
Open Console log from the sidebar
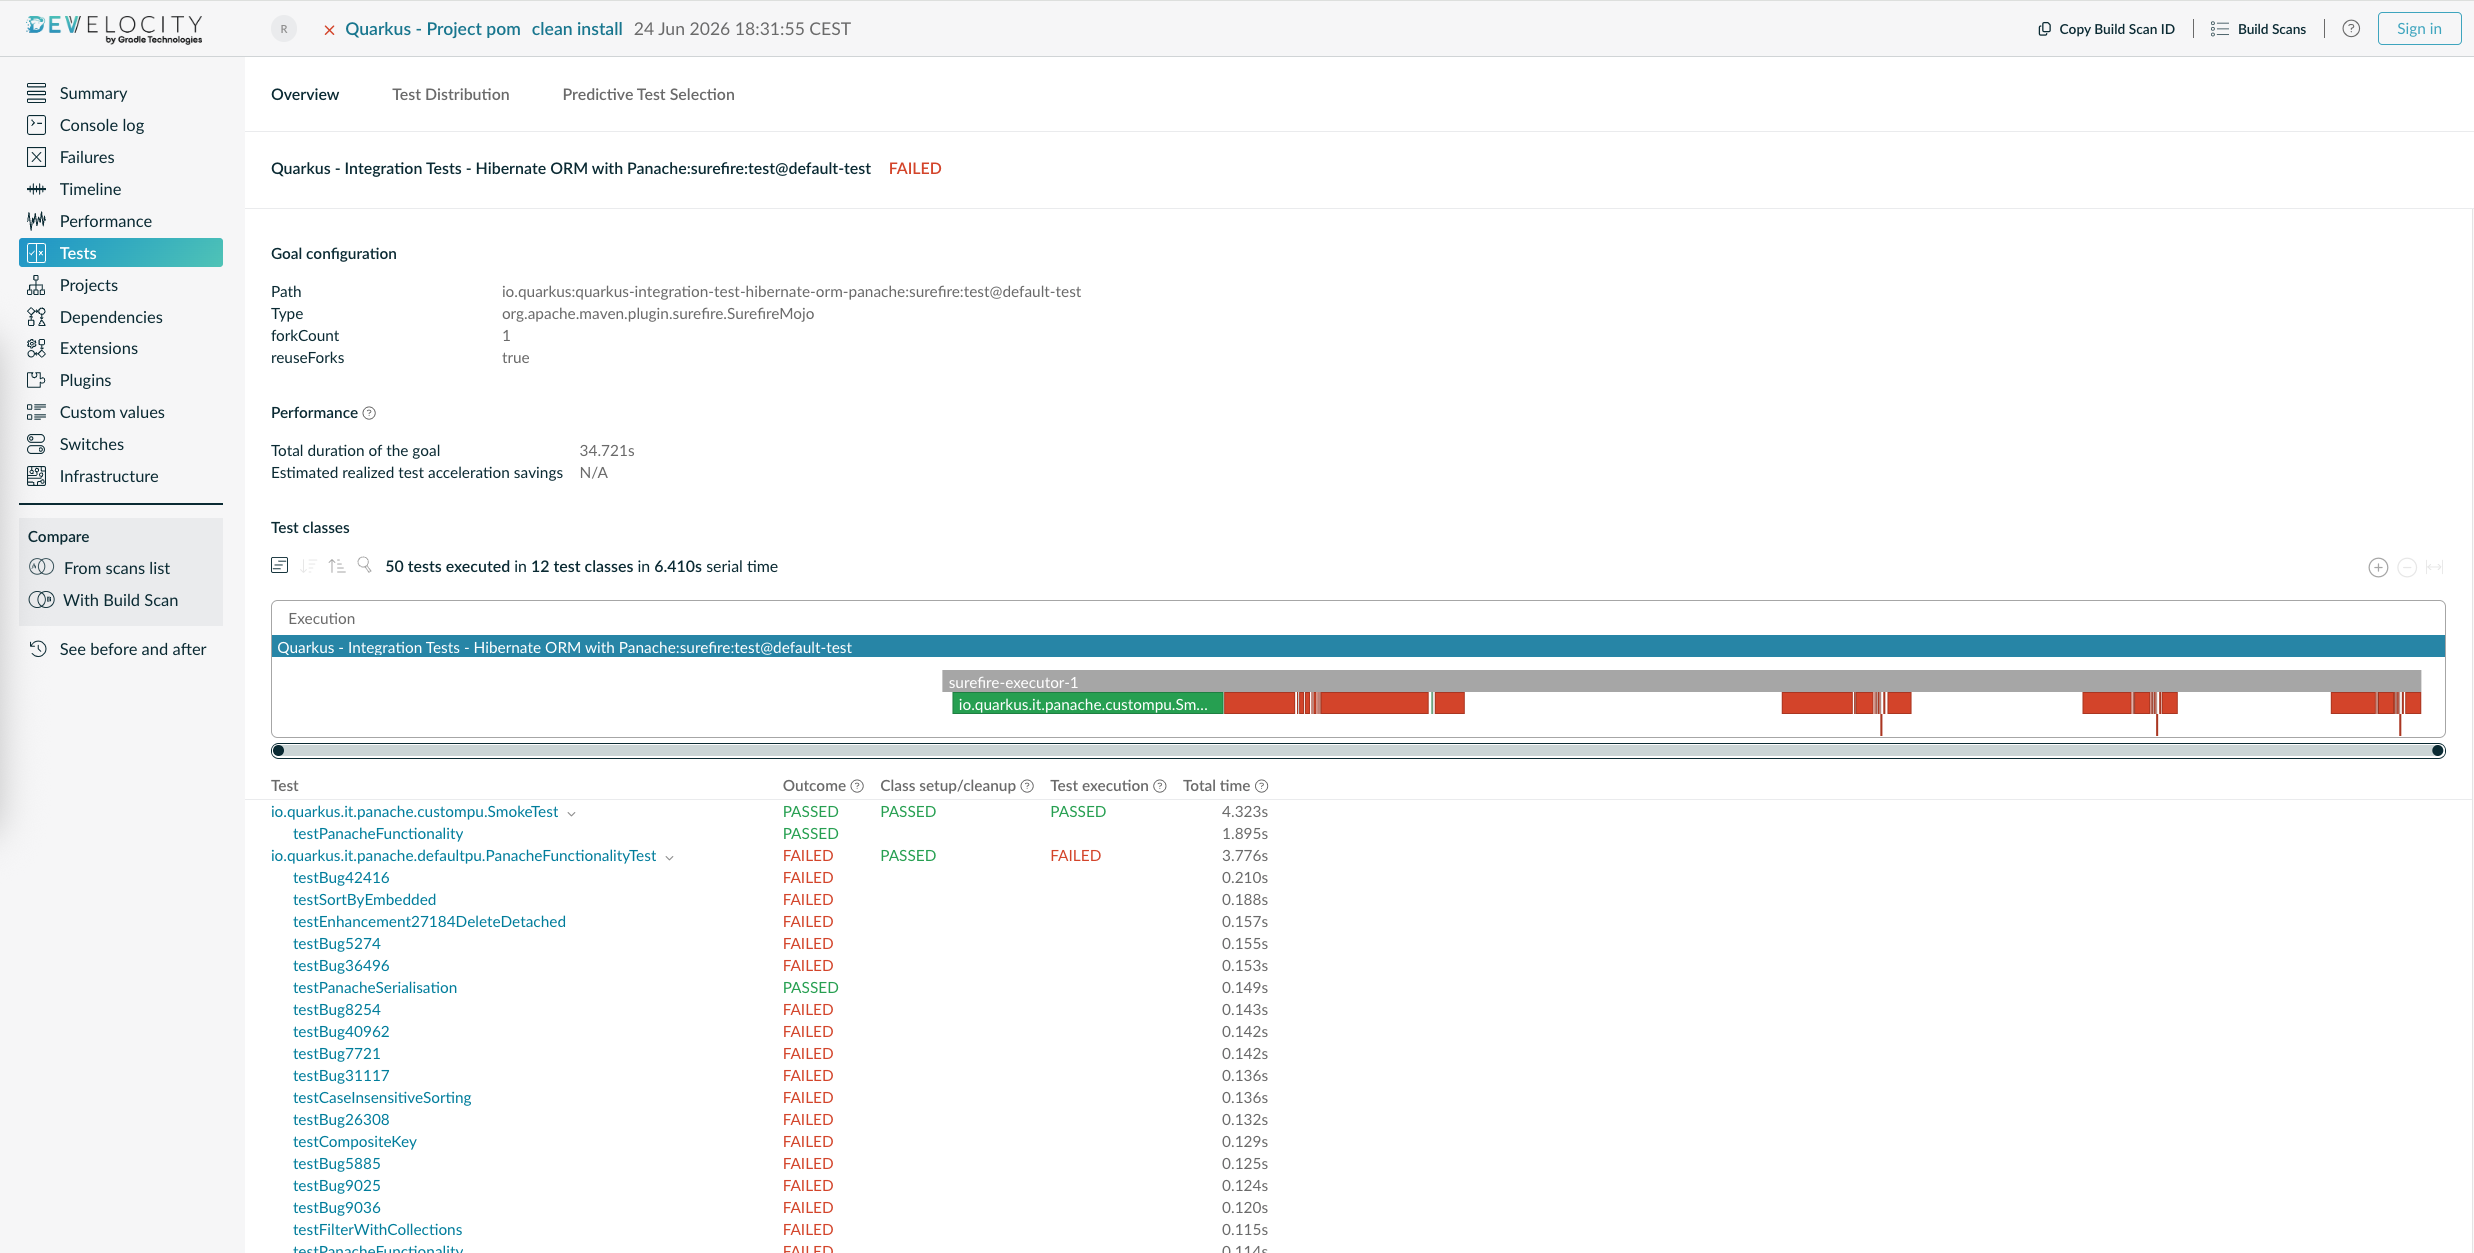click(x=101, y=125)
